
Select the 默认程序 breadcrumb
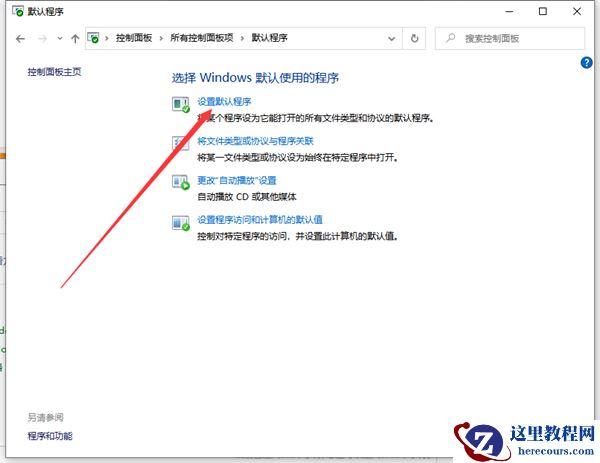(269, 38)
